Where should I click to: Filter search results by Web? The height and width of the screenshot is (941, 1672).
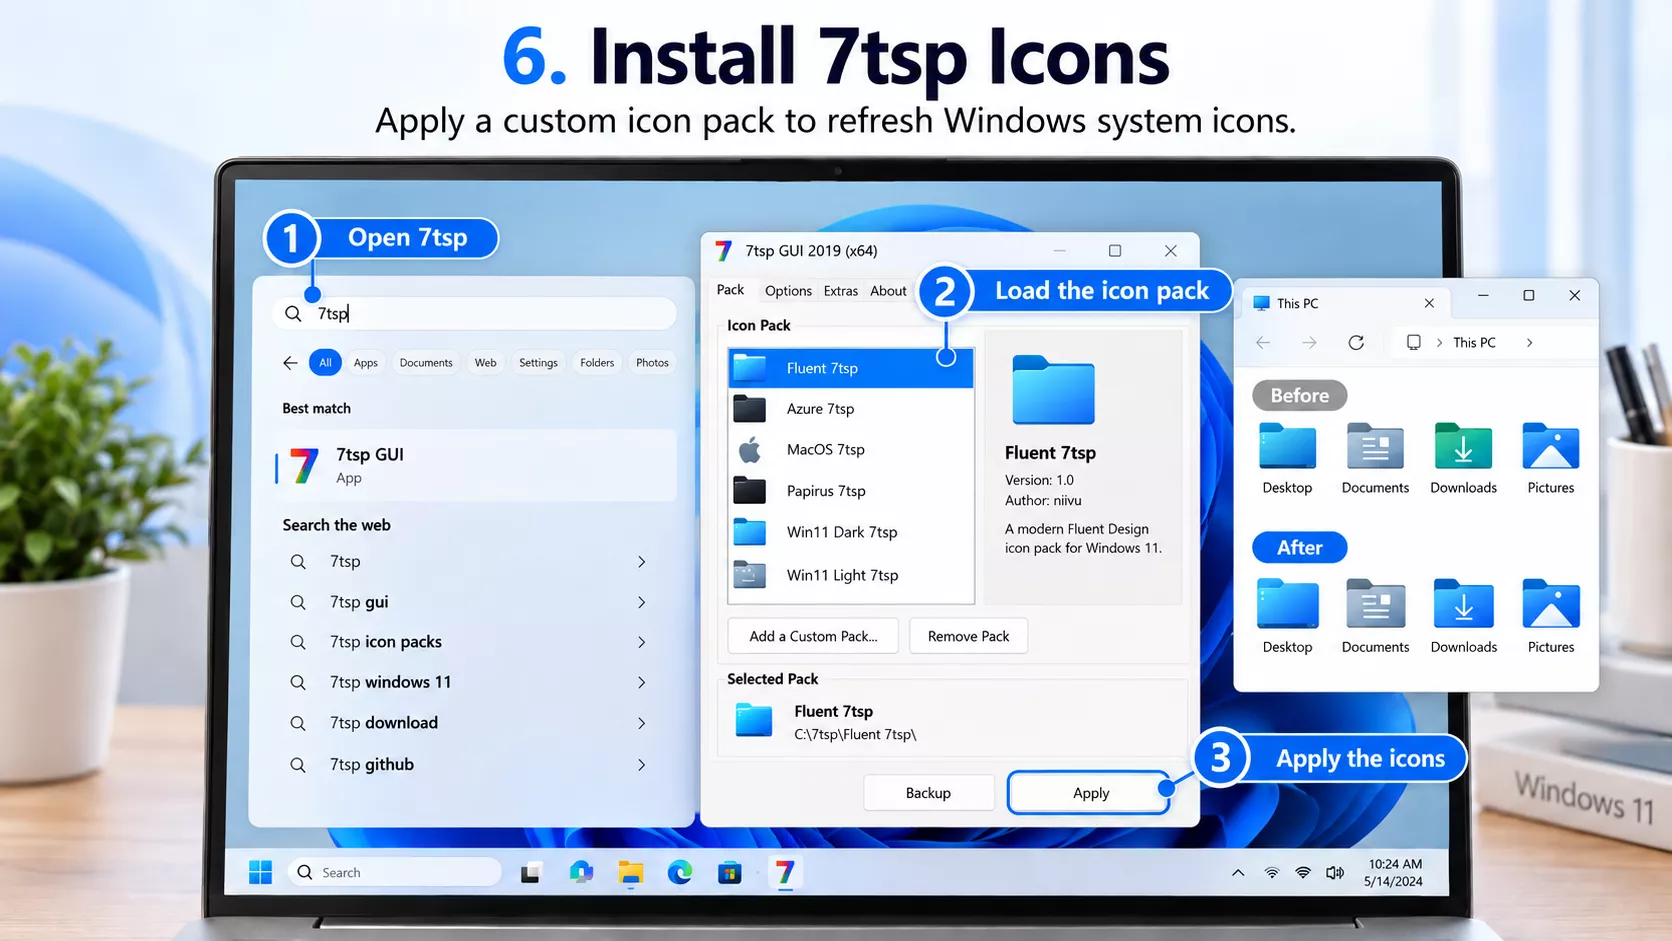[x=485, y=363]
